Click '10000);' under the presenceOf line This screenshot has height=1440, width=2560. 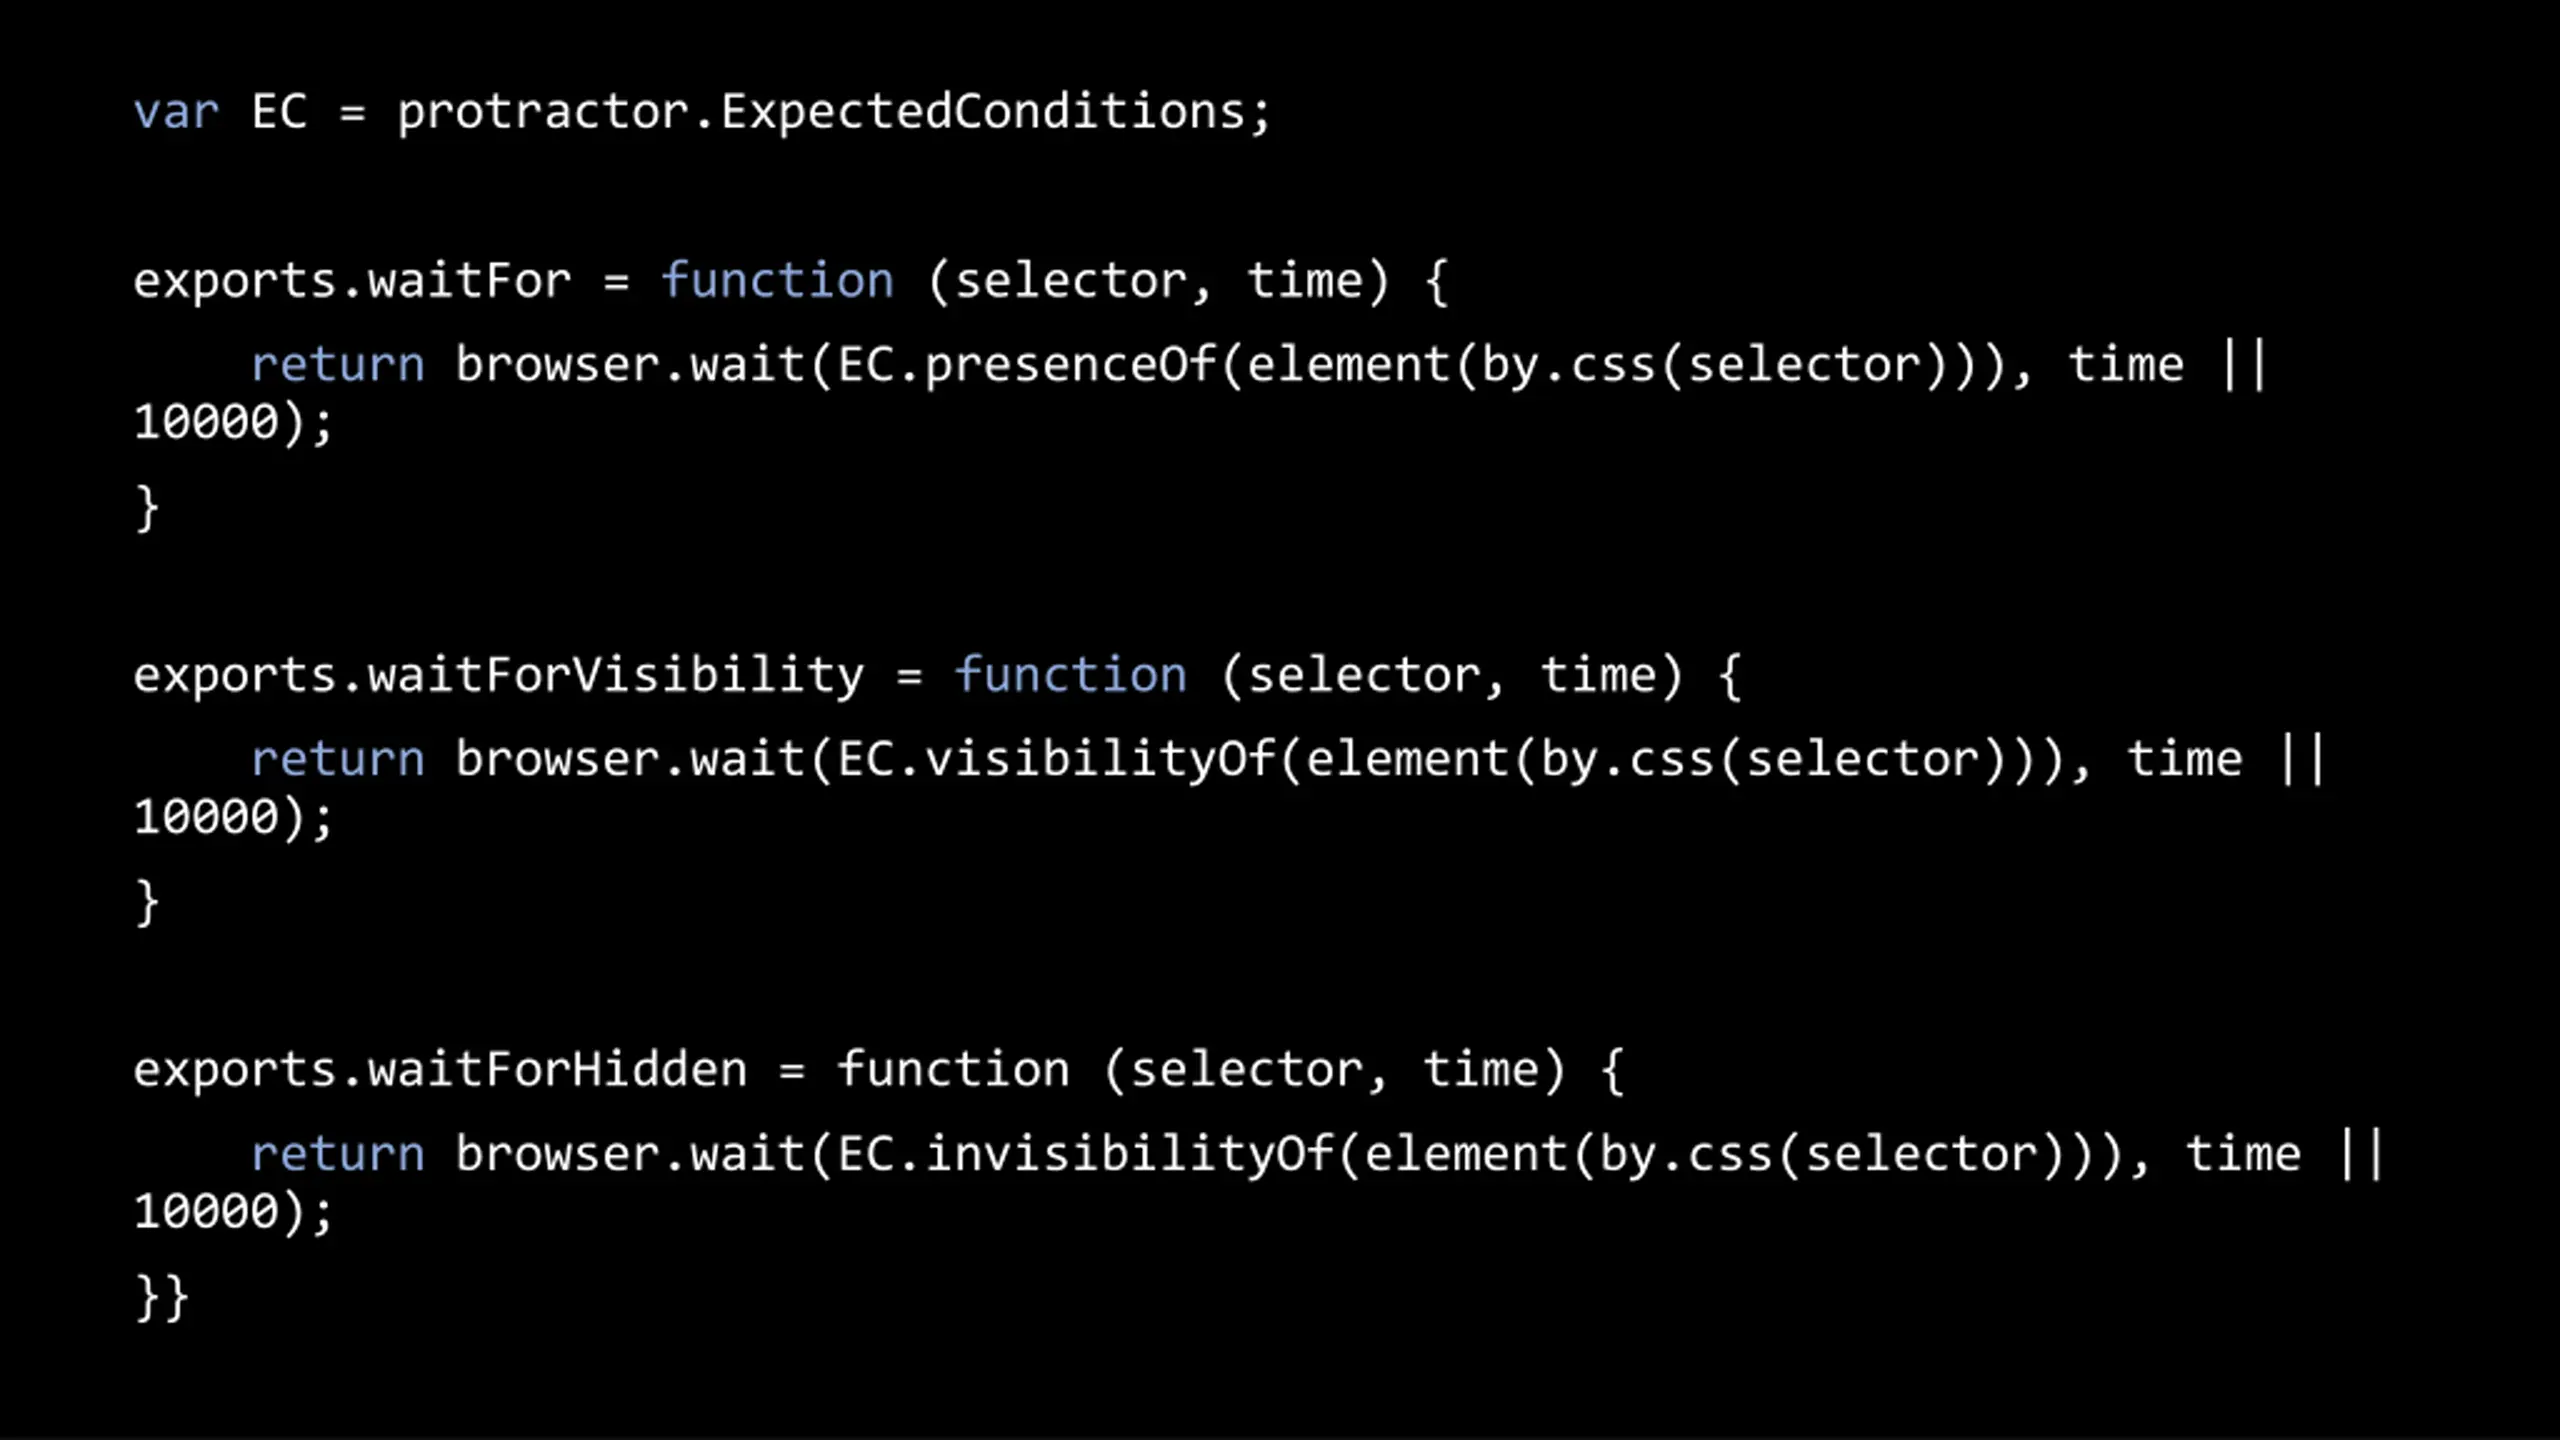pyautogui.click(x=233, y=424)
